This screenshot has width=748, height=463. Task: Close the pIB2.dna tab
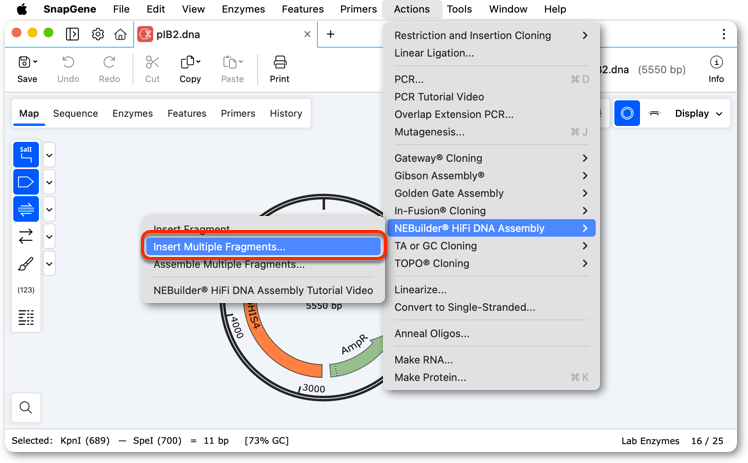[x=307, y=34]
